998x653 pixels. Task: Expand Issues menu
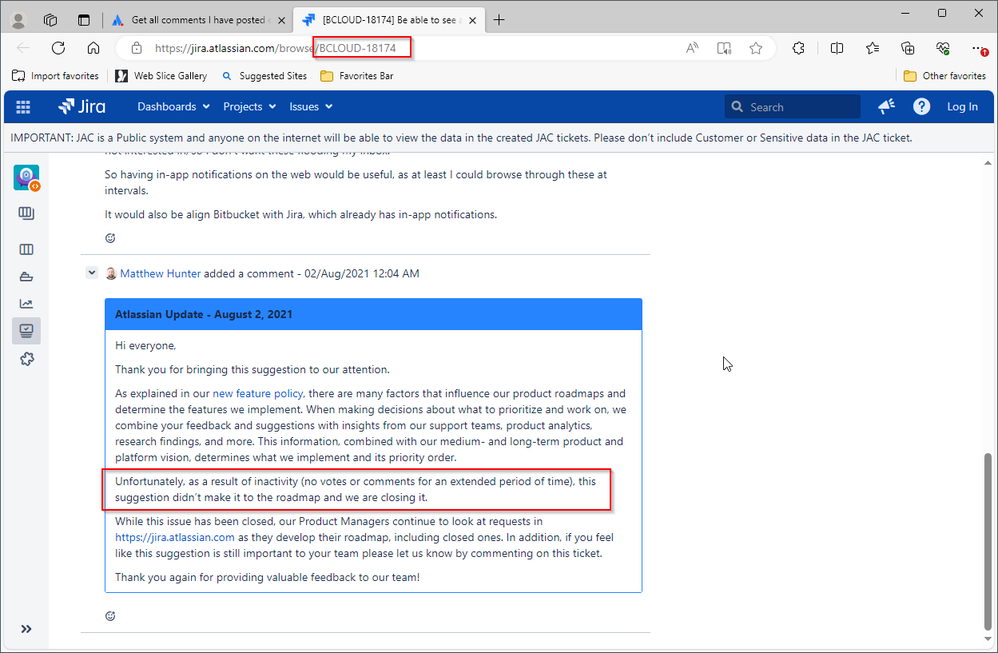(311, 106)
